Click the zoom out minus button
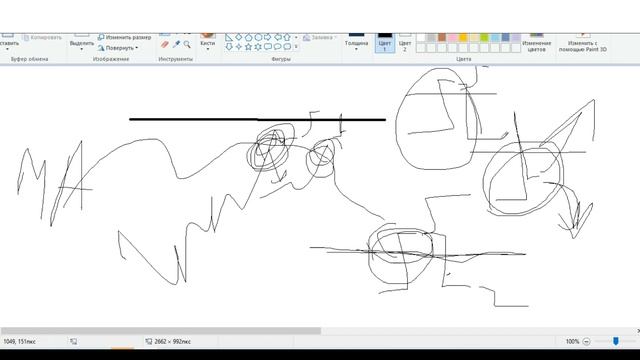Screen dimensions: 640x360 click(x=586, y=341)
